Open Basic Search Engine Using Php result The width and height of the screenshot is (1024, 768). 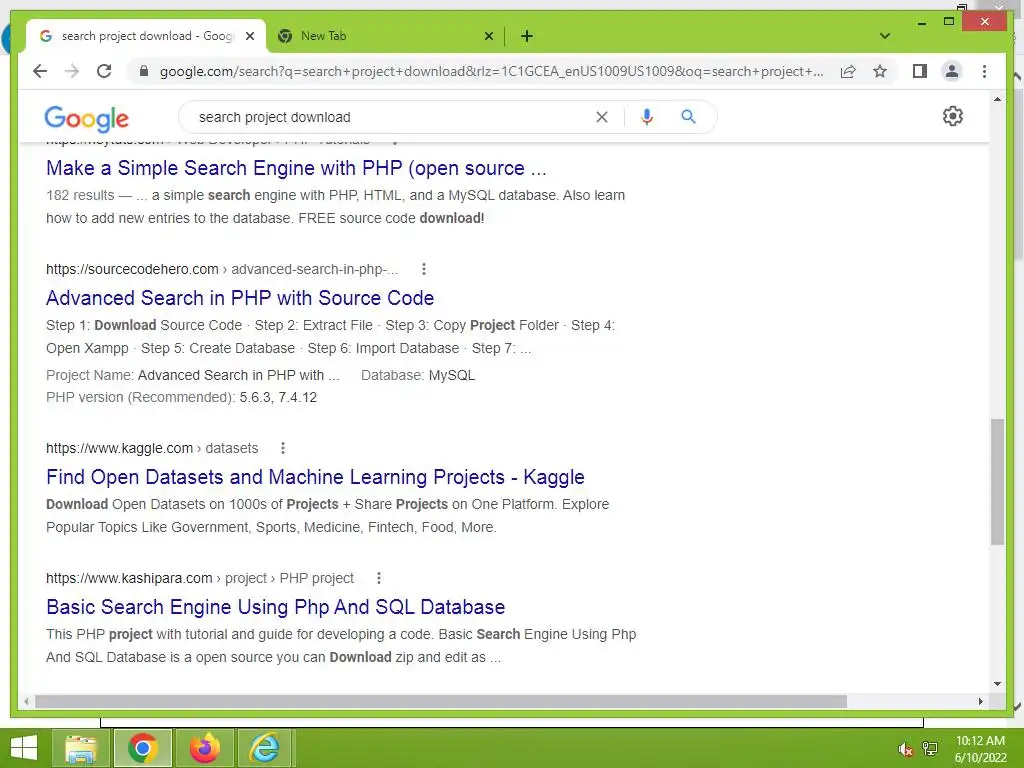point(275,607)
